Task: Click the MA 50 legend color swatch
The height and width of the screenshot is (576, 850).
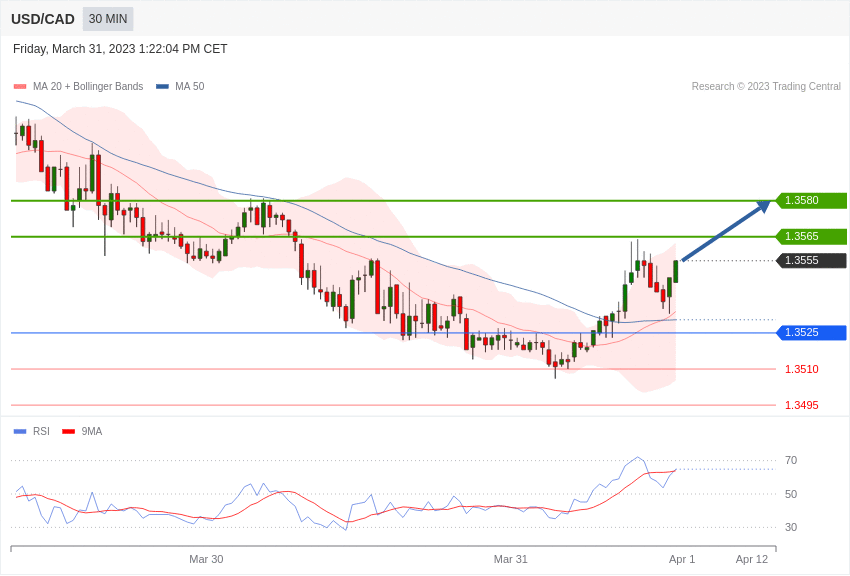Action: pyautogui.click(x=162, y=87)
